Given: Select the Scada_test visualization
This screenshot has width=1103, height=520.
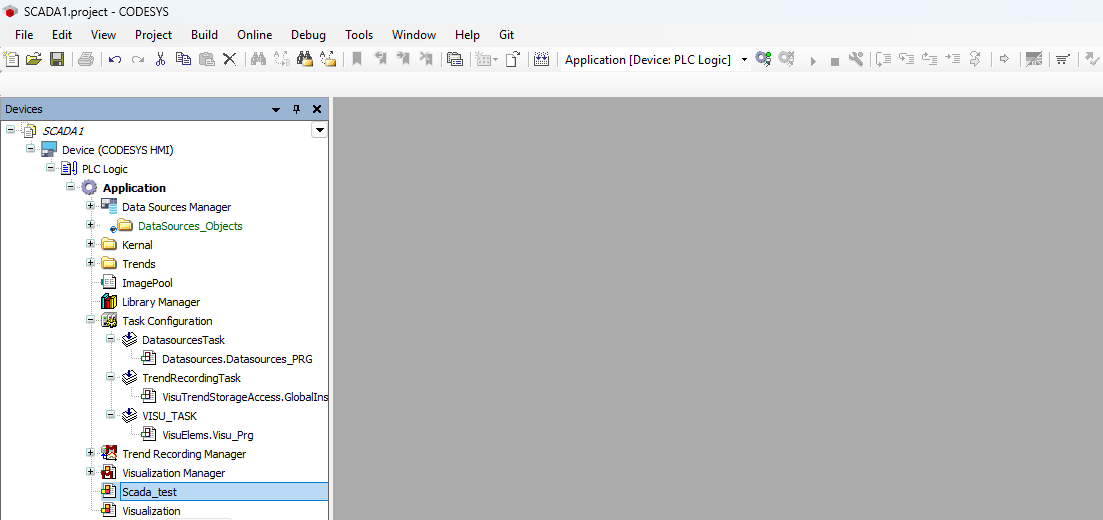Looking at the screenshot, I should point(149,492).
